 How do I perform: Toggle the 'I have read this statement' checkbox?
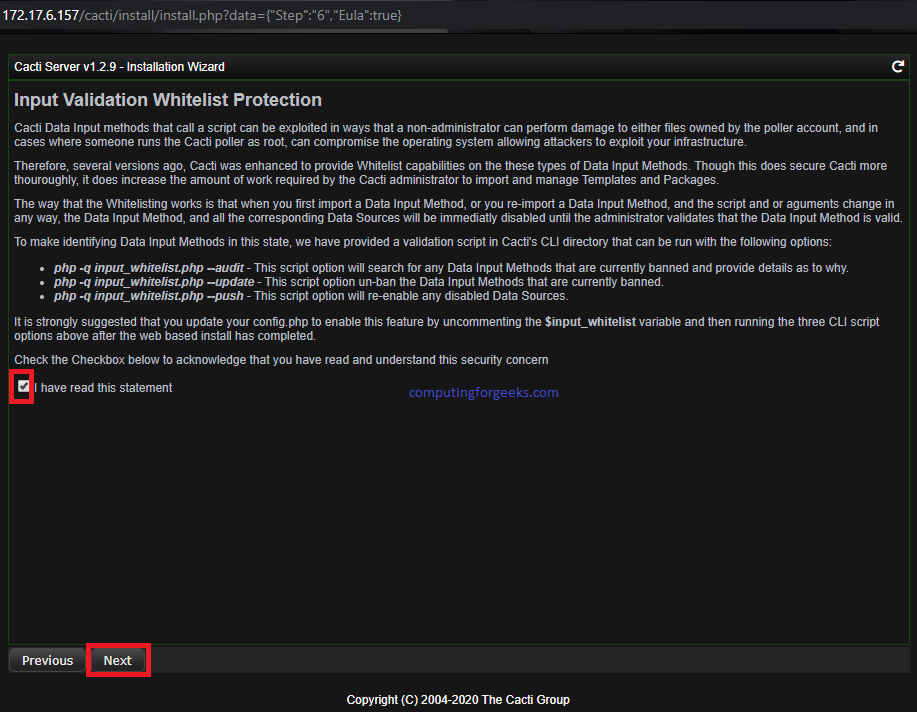(23, 386)
